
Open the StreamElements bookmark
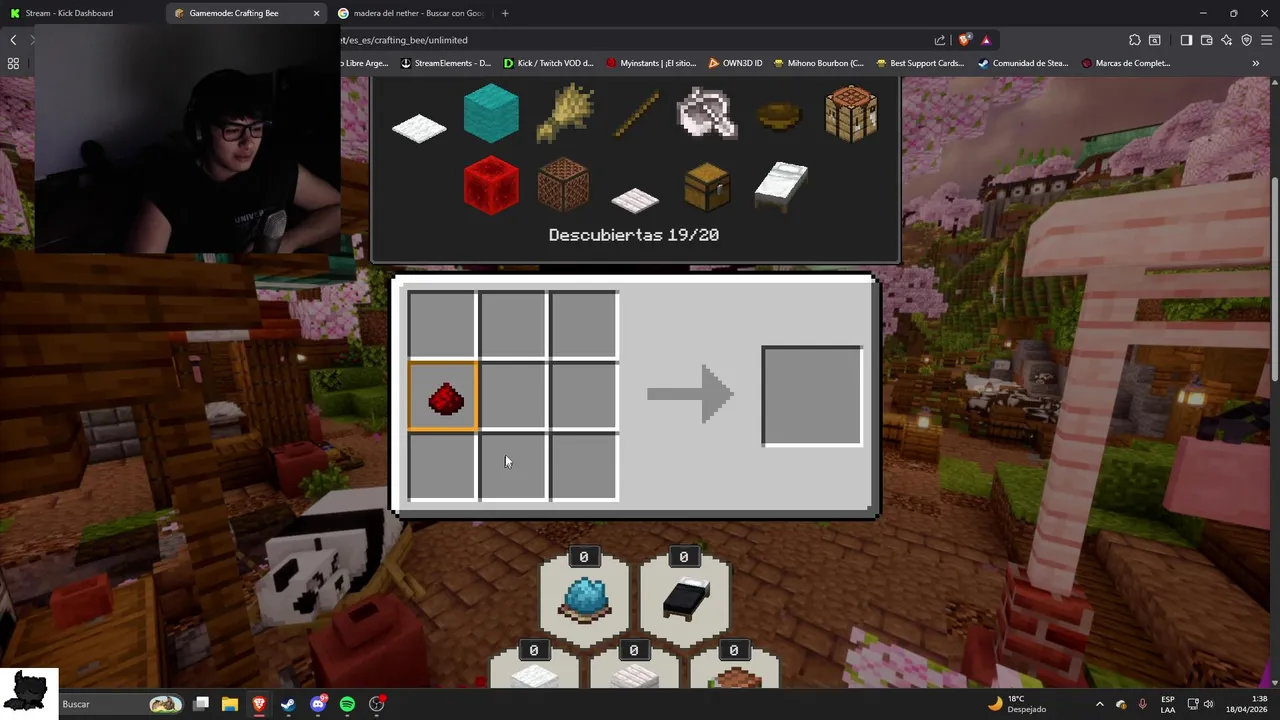(x=446, y=63)
